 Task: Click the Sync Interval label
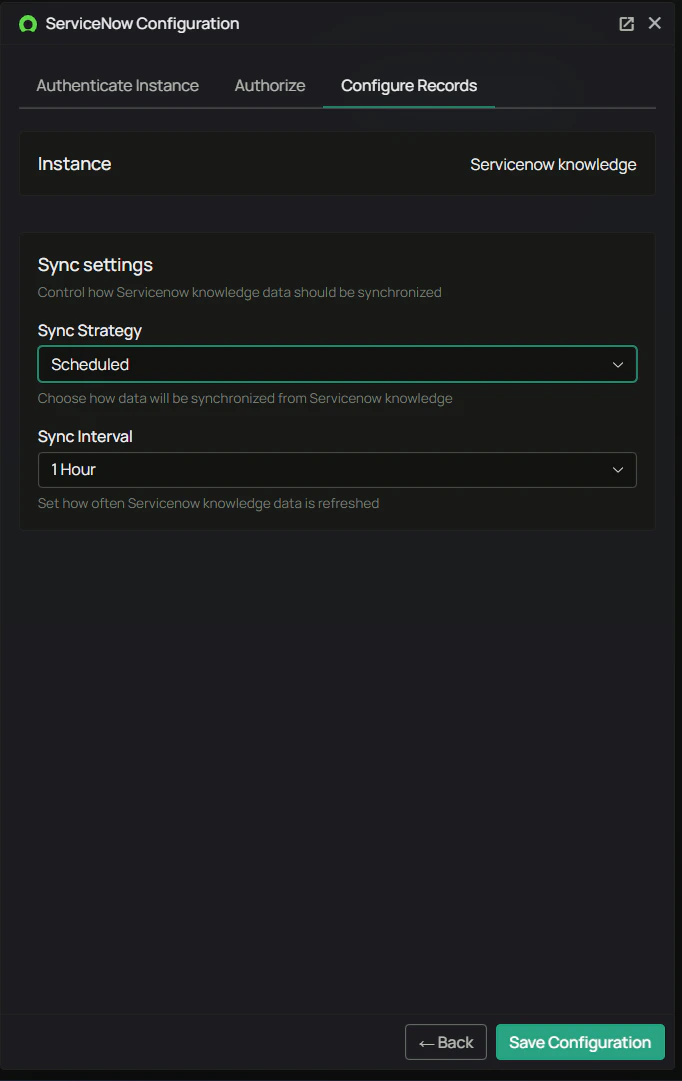coord(85,436)
